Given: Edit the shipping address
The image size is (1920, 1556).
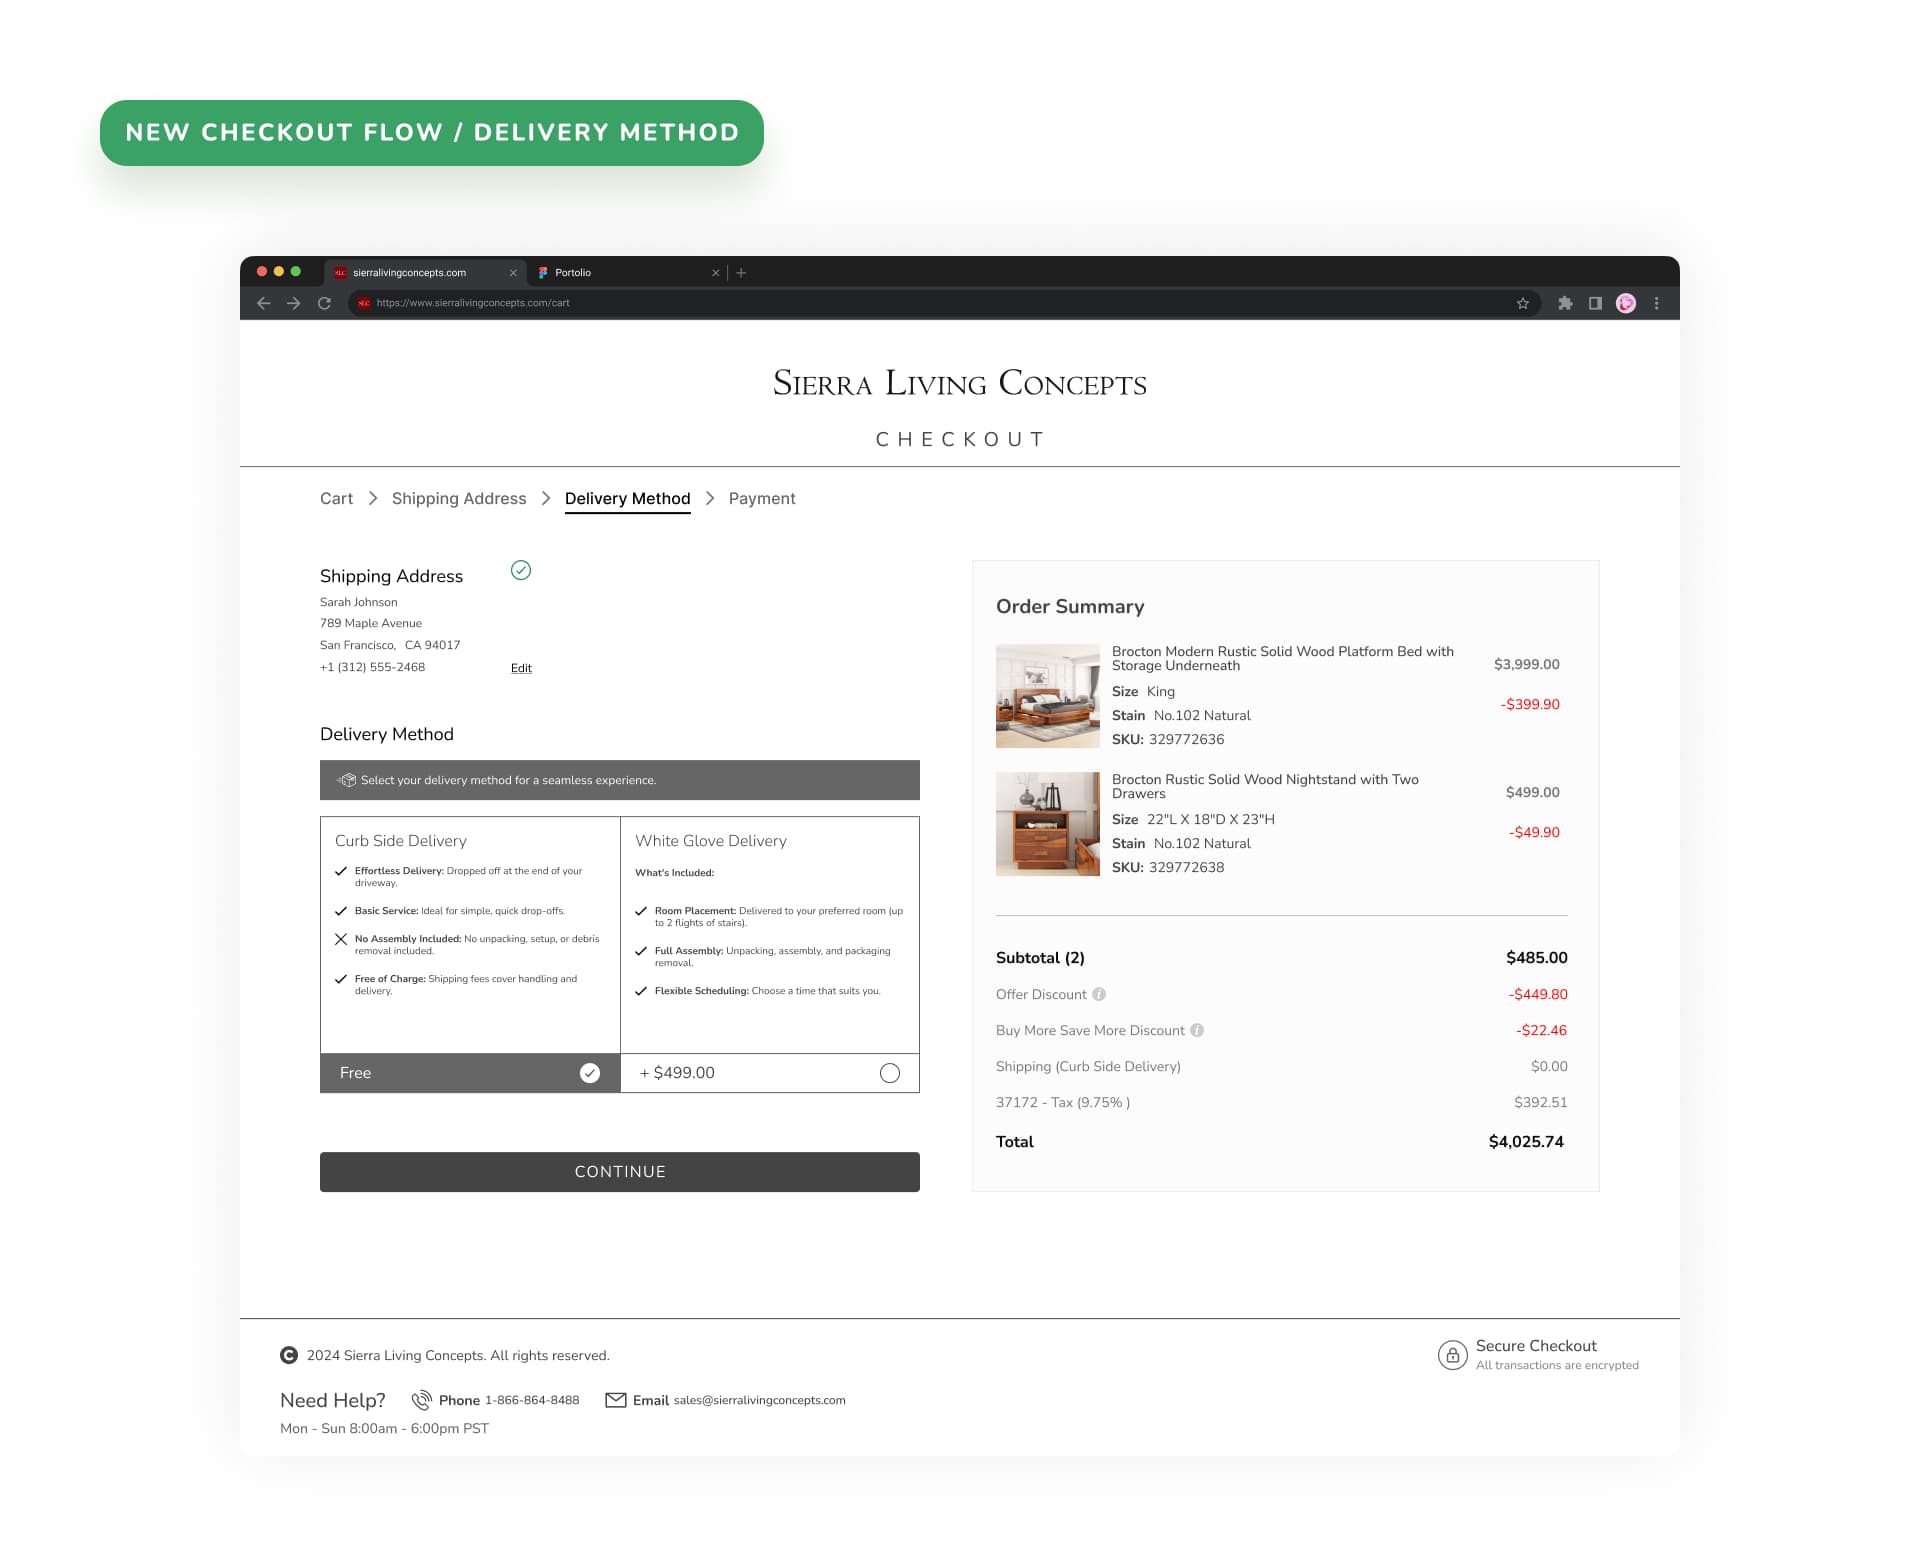Looking at the screenshot, I should click(521, 668).
